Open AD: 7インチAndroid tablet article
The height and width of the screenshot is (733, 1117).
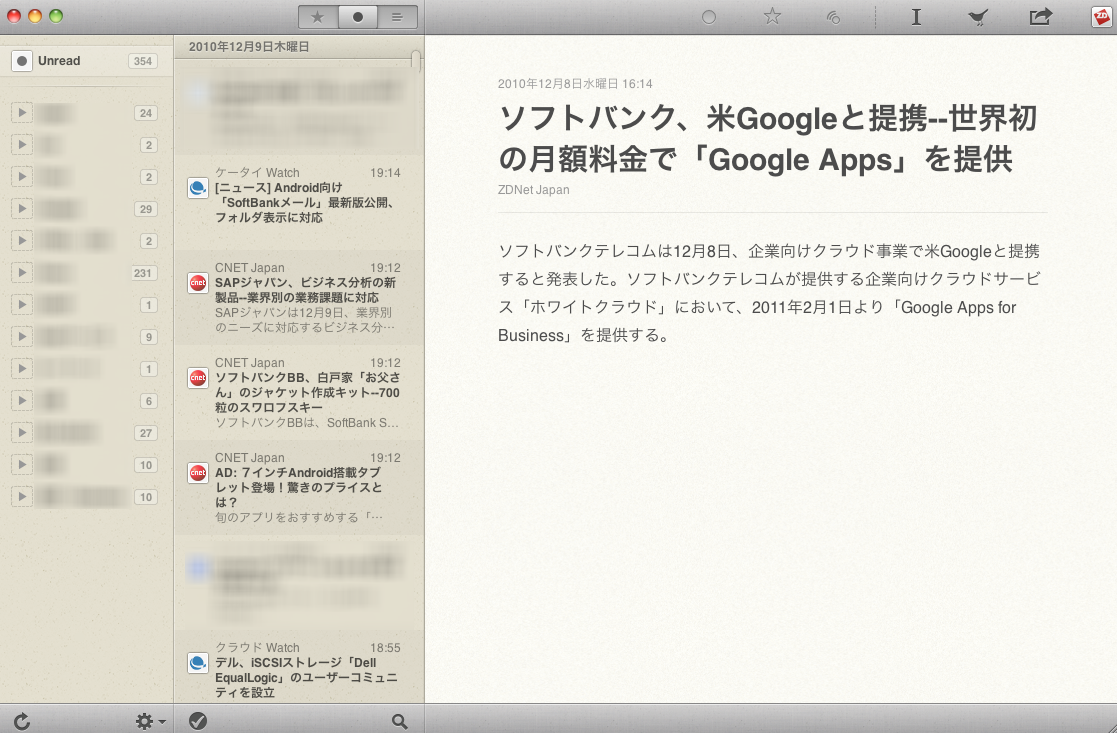299,488
